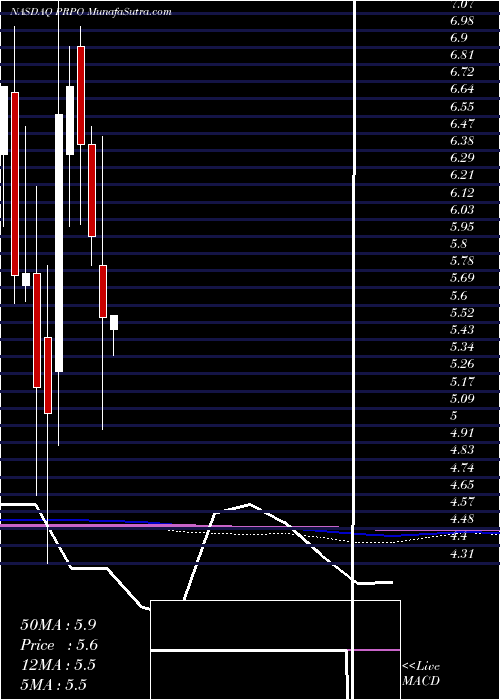500x700 pixels.
Task: Click the 4.74 price axis label
Action: [x=462, y=467]
